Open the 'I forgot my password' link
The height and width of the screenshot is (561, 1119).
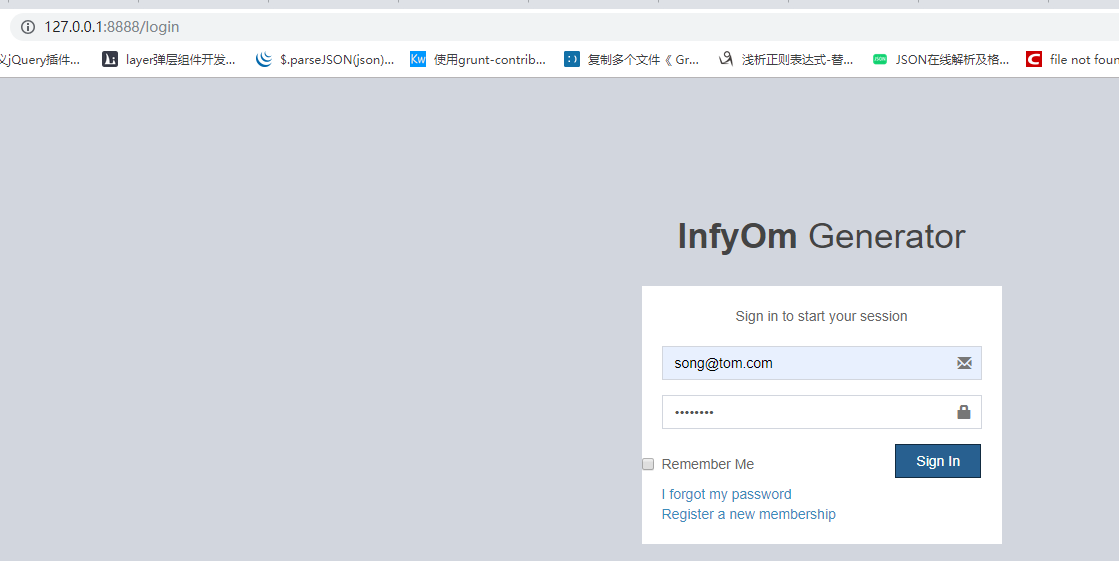pos(726,494)
